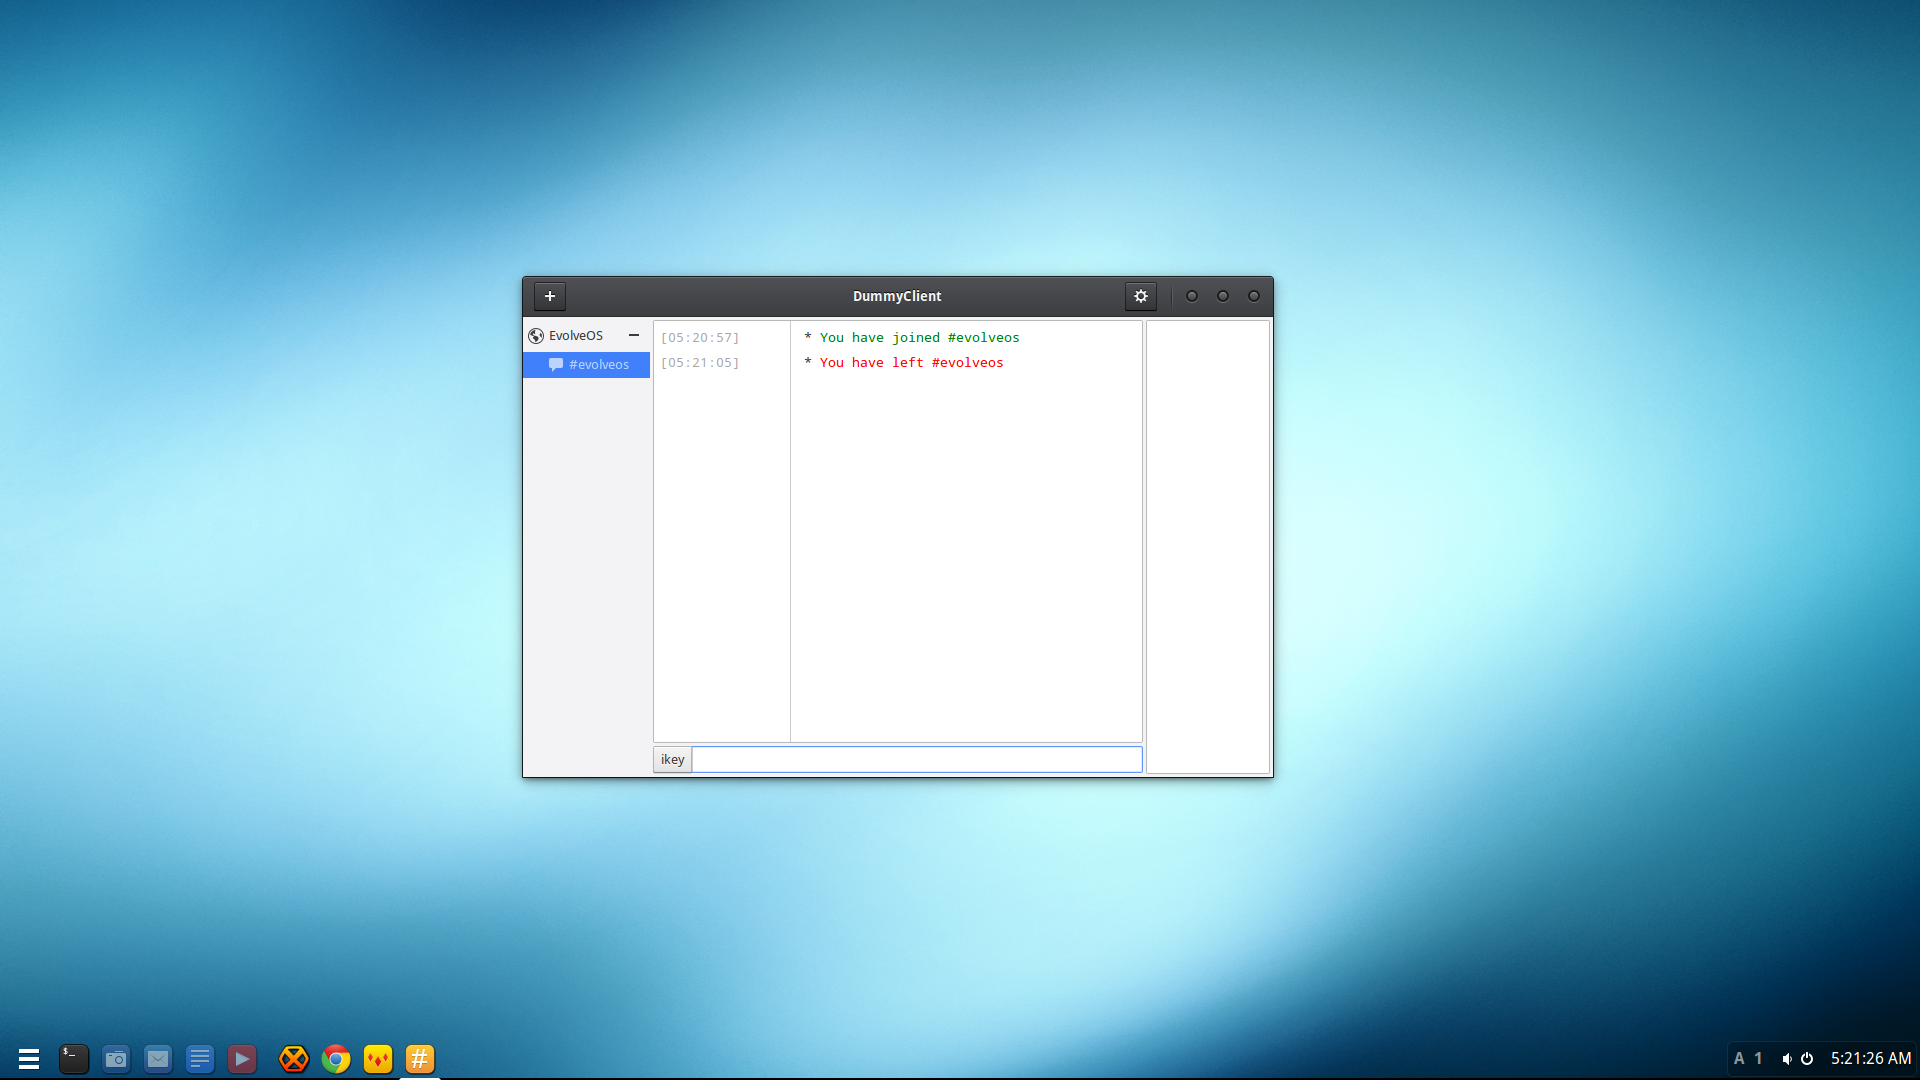The height and width of the screenshot is (1080, 1920).
Task: Click the first round window control button
Action: (1192, 296)
